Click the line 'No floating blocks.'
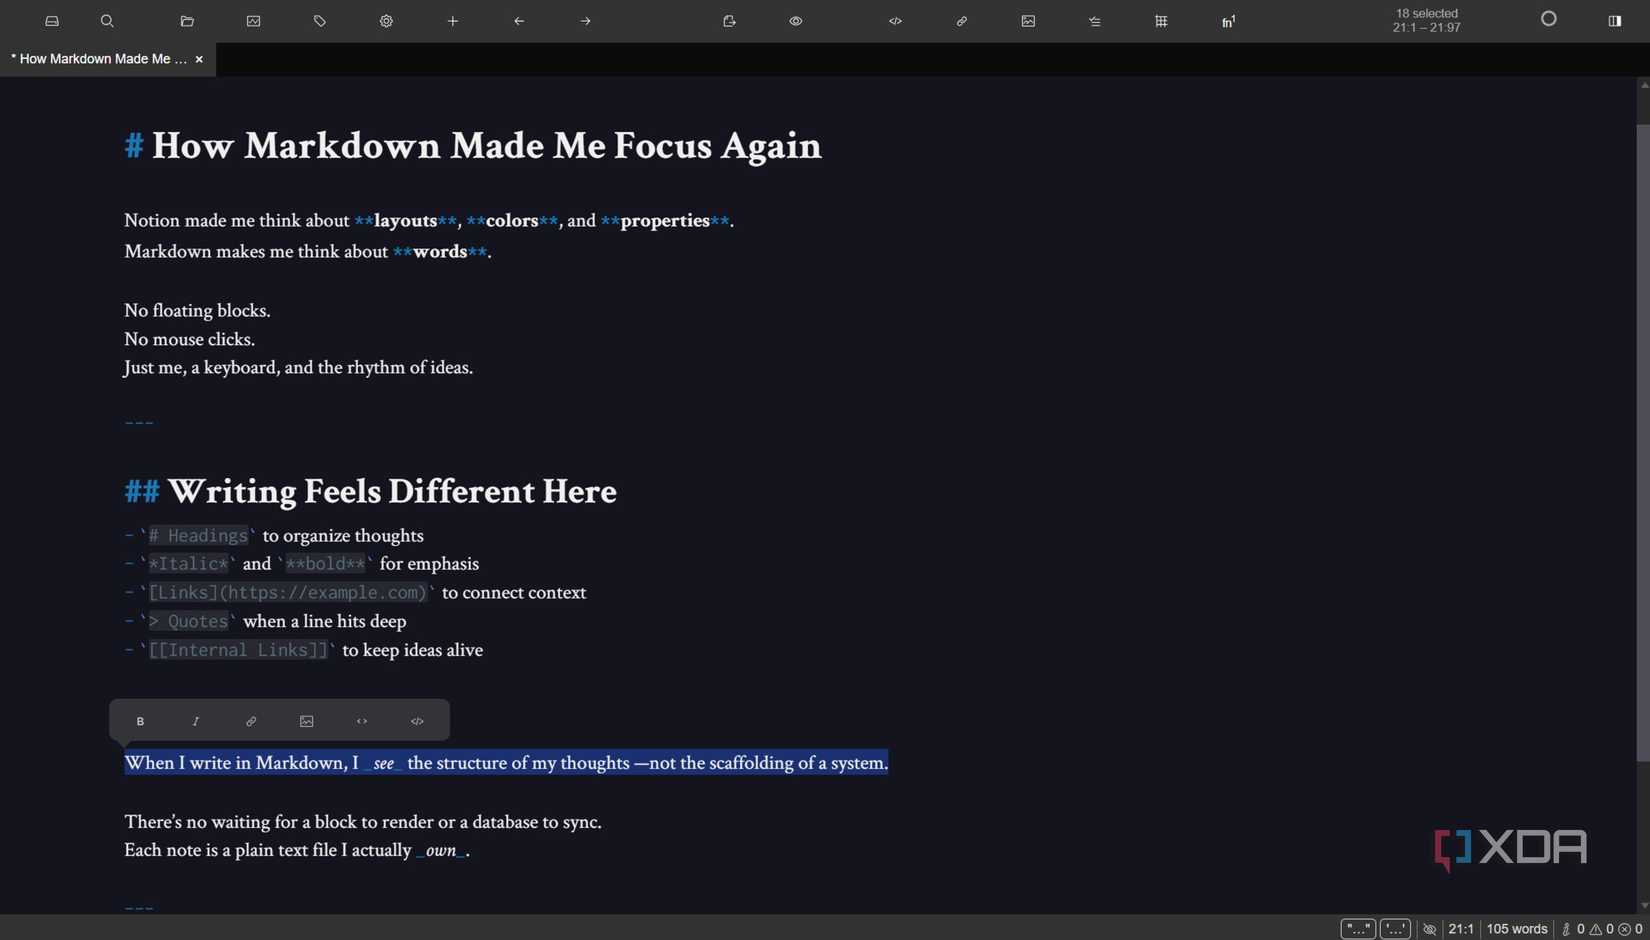 click(197, 311)
